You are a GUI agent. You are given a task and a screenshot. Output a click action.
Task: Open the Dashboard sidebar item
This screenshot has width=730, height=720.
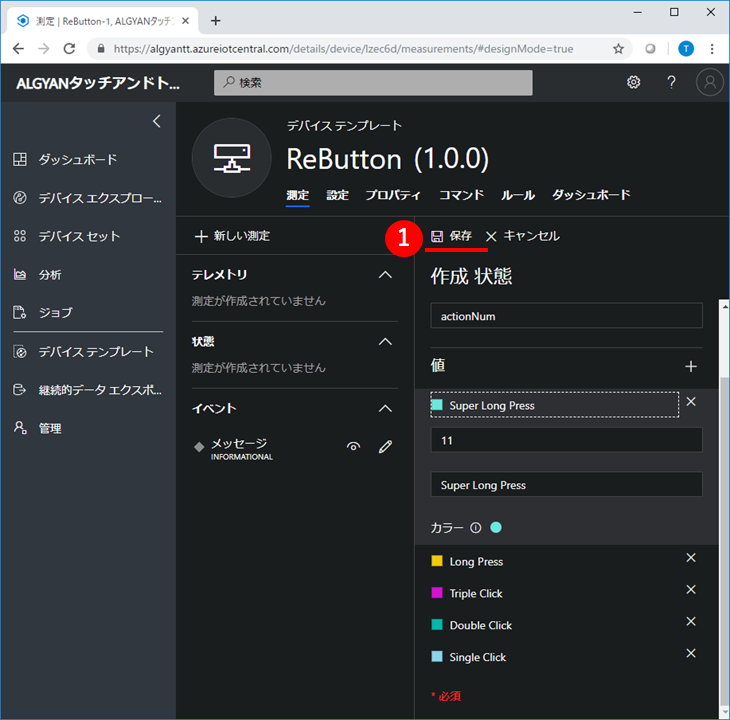pyautogui.click(x=65, y=160)
